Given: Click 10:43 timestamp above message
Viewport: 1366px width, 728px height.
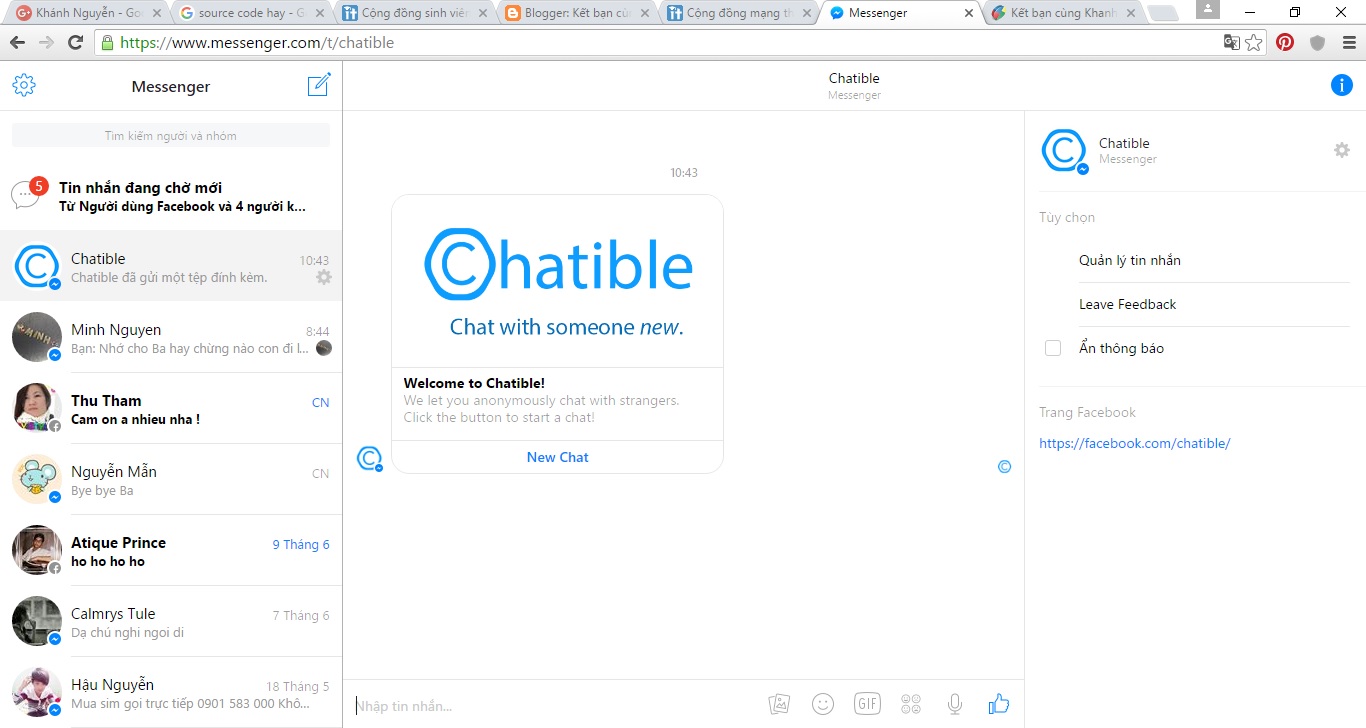Looking at the screenshot, I should (x=684, y=173).
